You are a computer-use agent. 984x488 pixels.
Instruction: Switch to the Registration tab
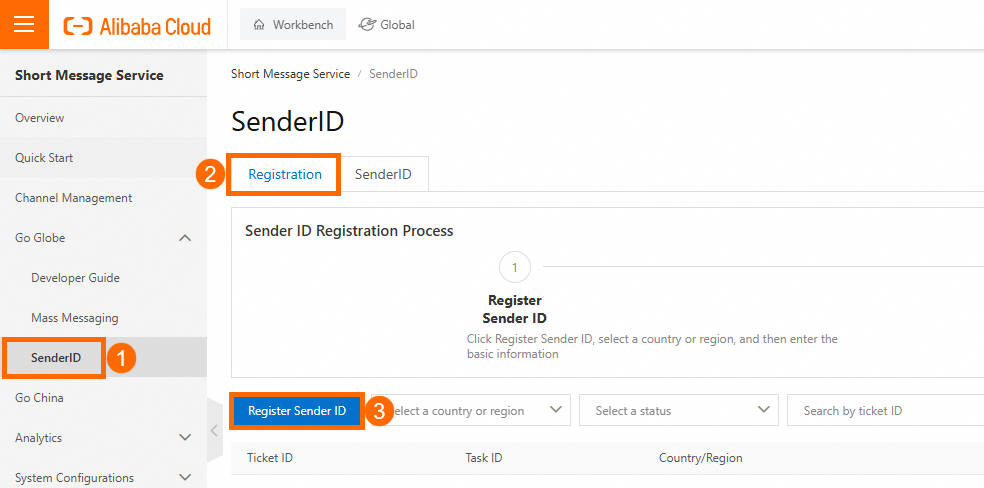[285, 174]
